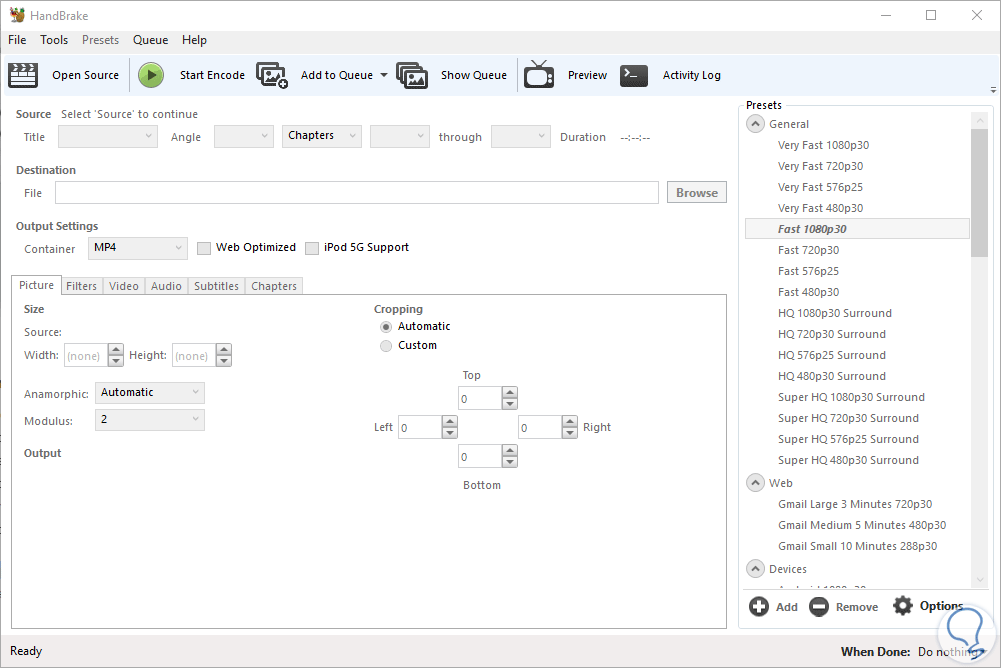Open the Add to Queue dropdown arrow
The image size is (1001, 668).
point(384,75)
